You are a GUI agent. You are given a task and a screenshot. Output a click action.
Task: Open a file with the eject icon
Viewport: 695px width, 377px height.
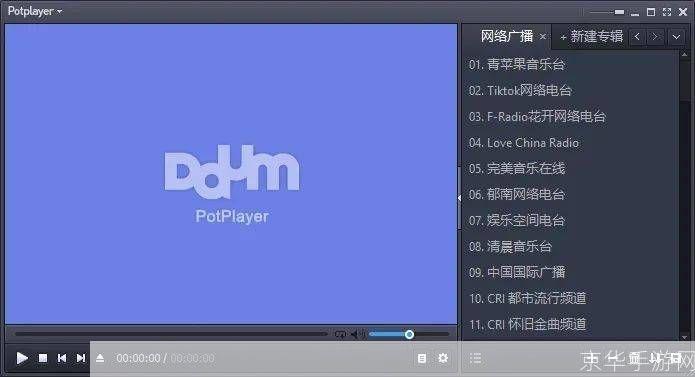click(x=100, y=358)
